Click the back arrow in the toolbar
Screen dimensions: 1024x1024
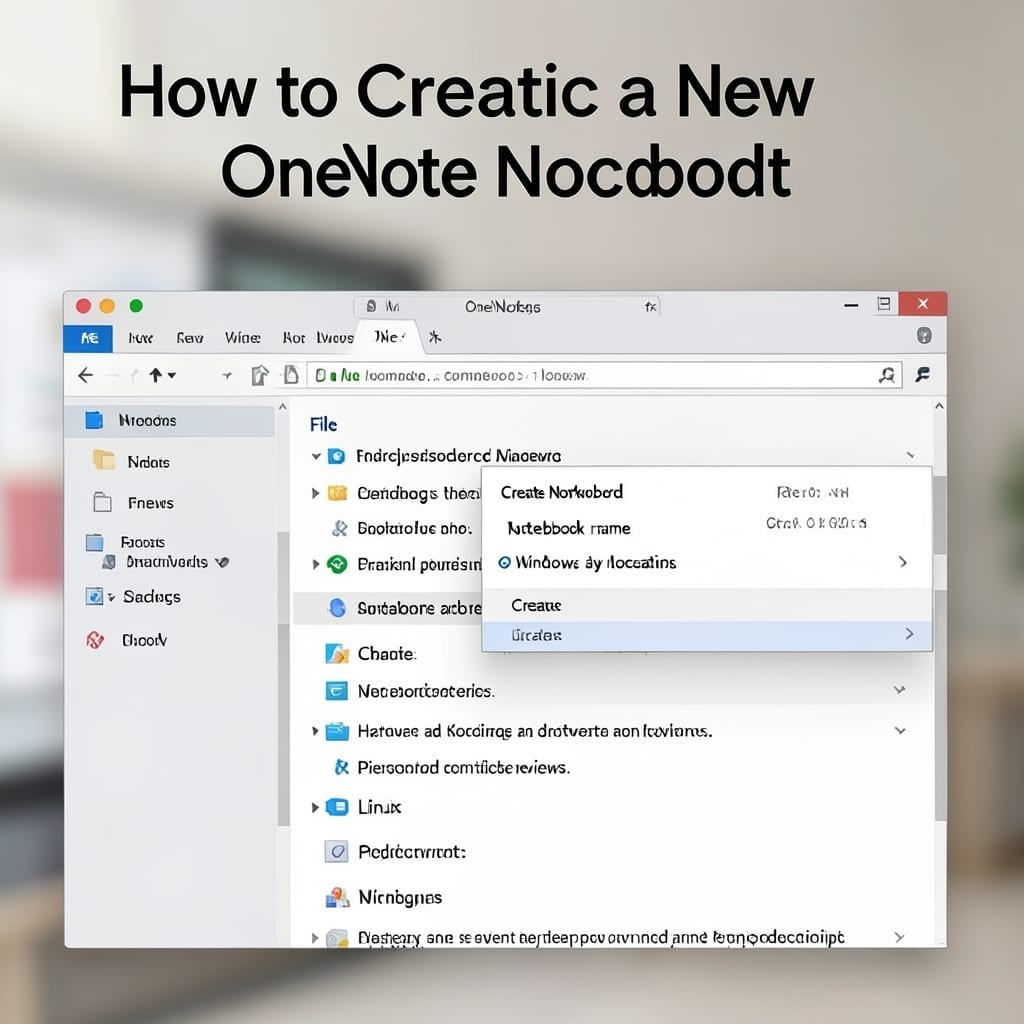pyautogui.click(x=86, y=376)
